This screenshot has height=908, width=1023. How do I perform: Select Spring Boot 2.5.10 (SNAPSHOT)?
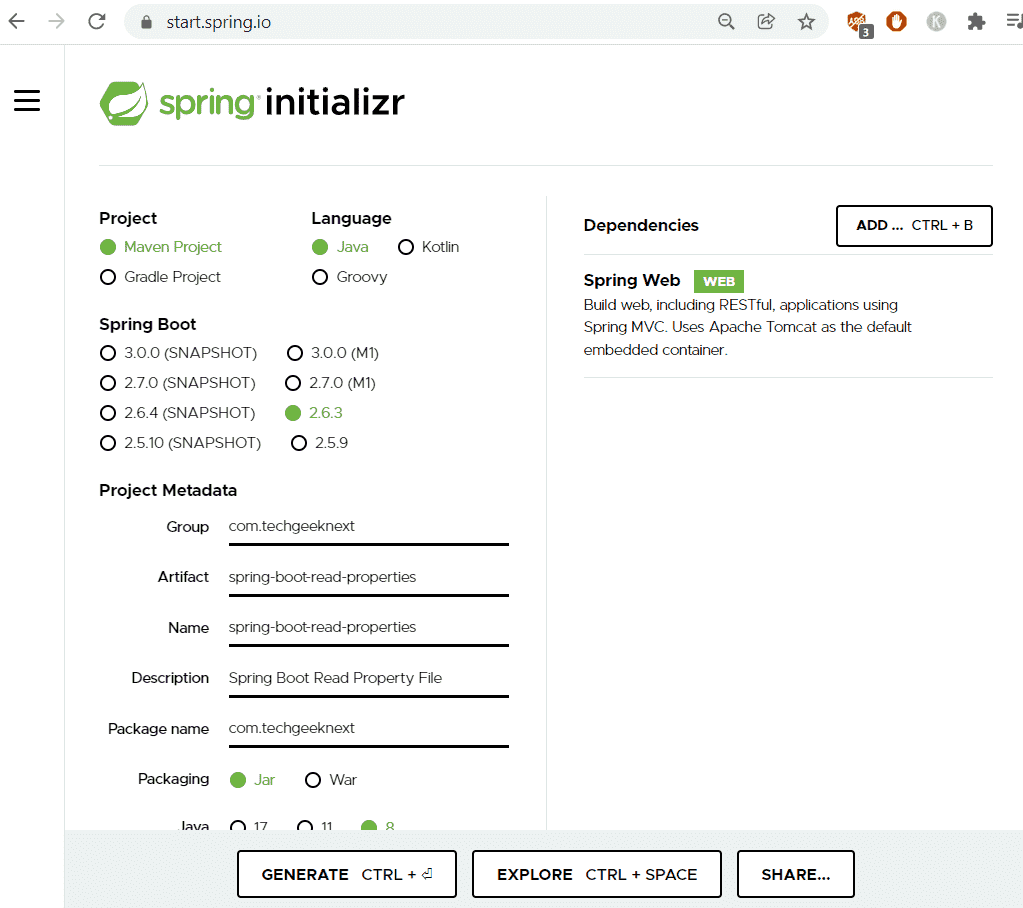tap(180, 443)
